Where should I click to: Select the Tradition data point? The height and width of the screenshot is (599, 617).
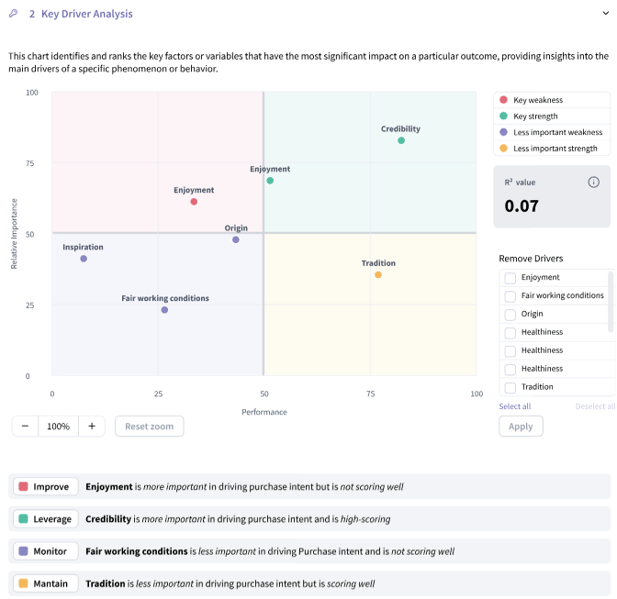pyautogui.click(x=378, y=275)
